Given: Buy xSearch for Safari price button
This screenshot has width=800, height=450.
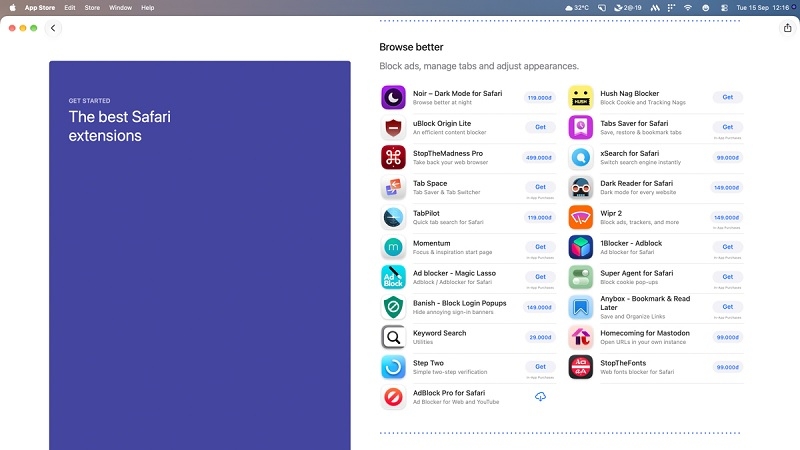Looking at the screenshot, I should (x=728, y=158).
